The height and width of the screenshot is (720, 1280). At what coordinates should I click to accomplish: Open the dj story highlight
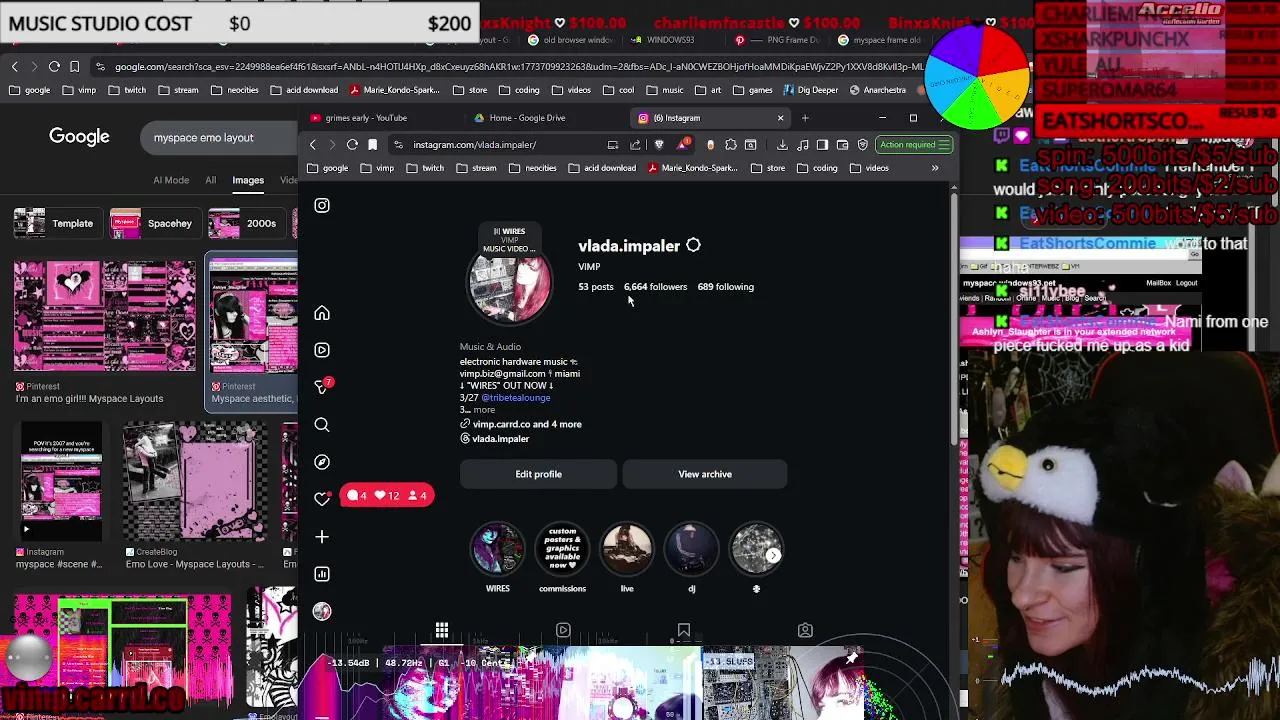point(691,550)
